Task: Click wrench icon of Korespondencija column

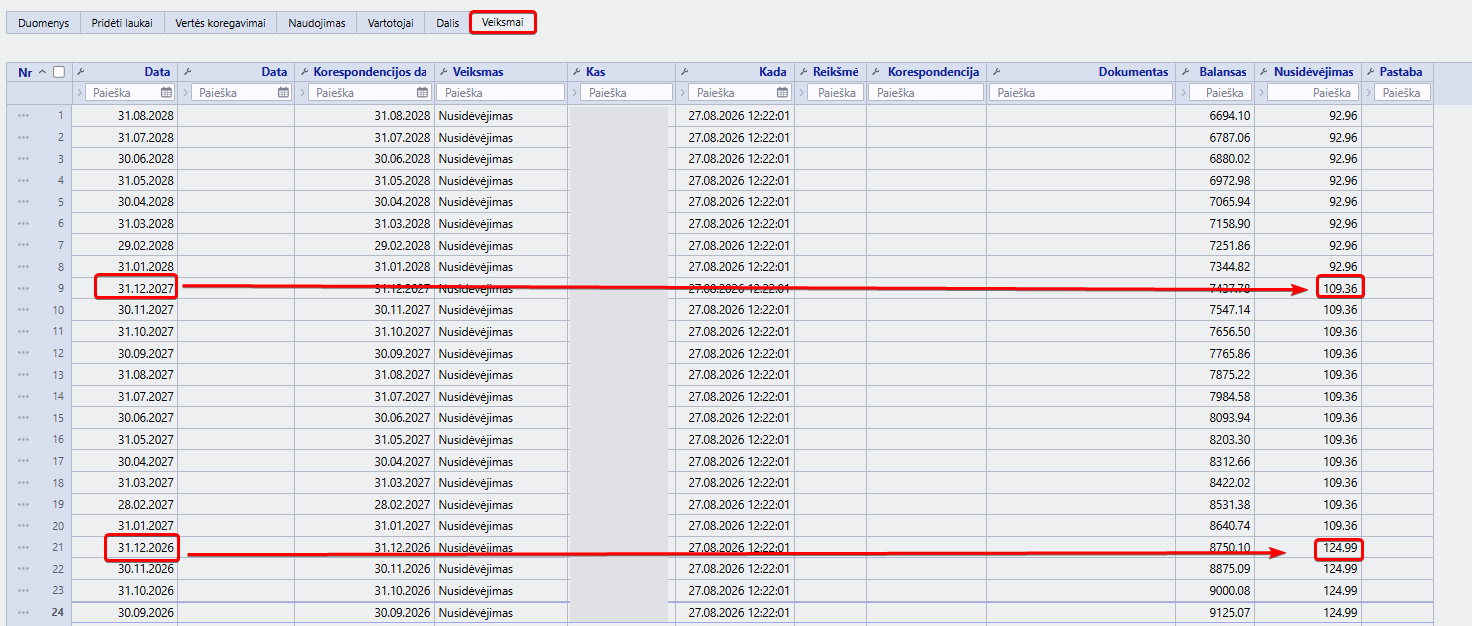Action: coord(876,72)
